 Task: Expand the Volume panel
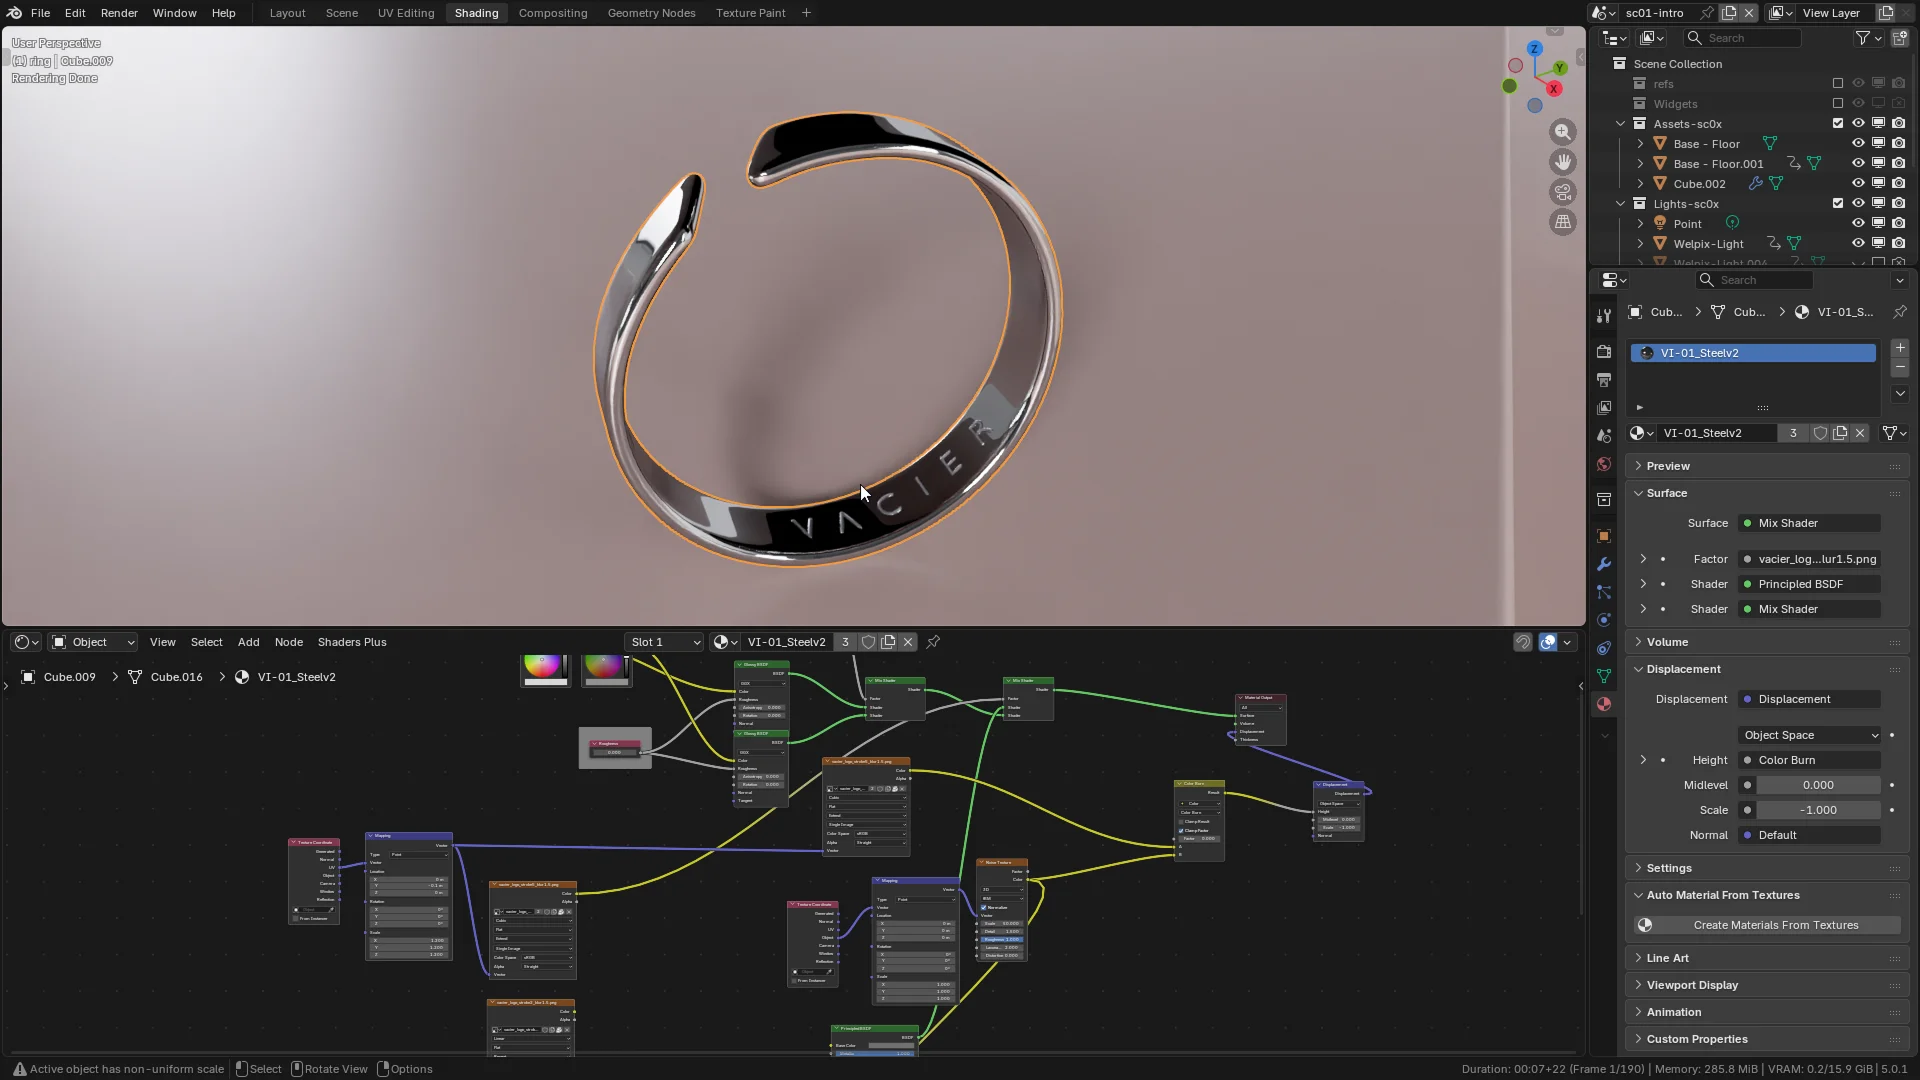1667,642
